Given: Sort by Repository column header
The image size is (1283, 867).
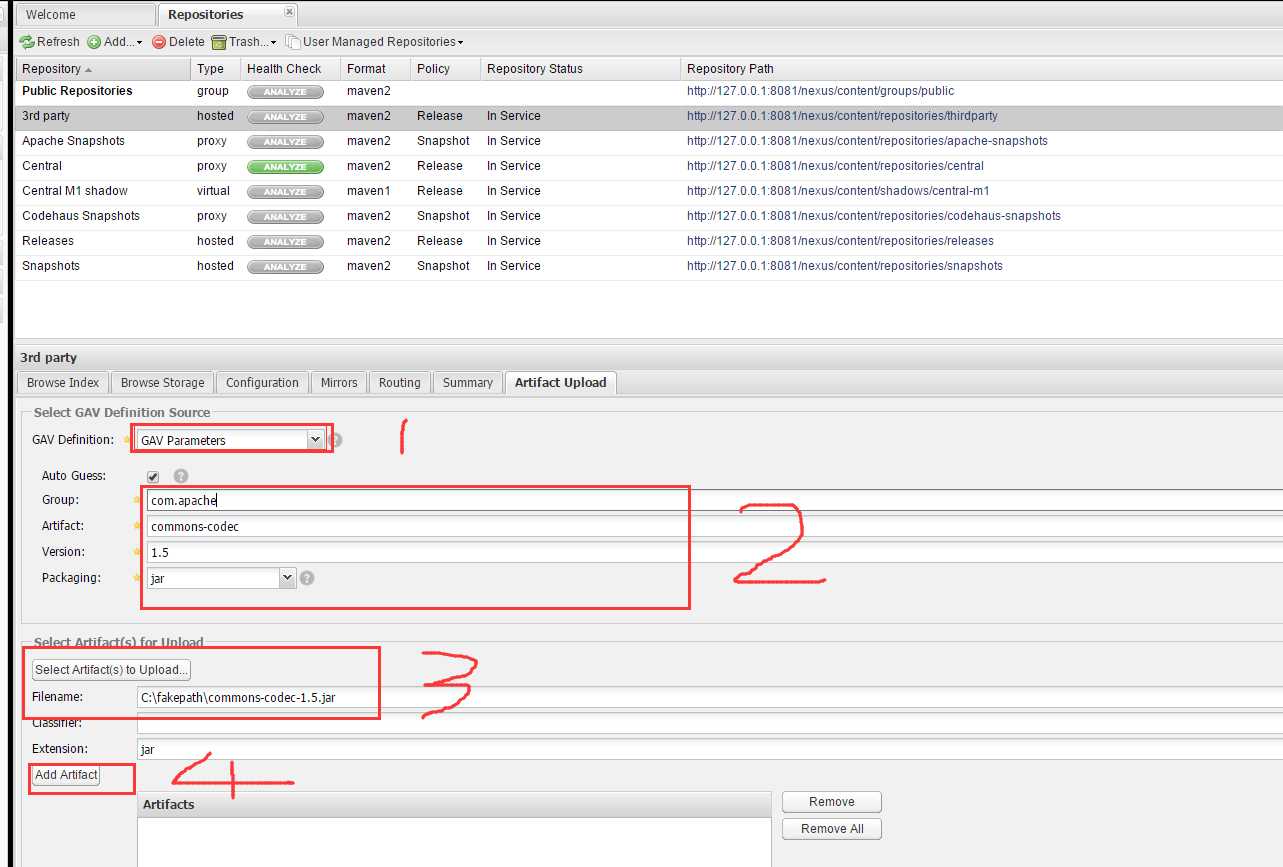Looking at the screenshot, I should pyautogui.click(x=103, y=69).
